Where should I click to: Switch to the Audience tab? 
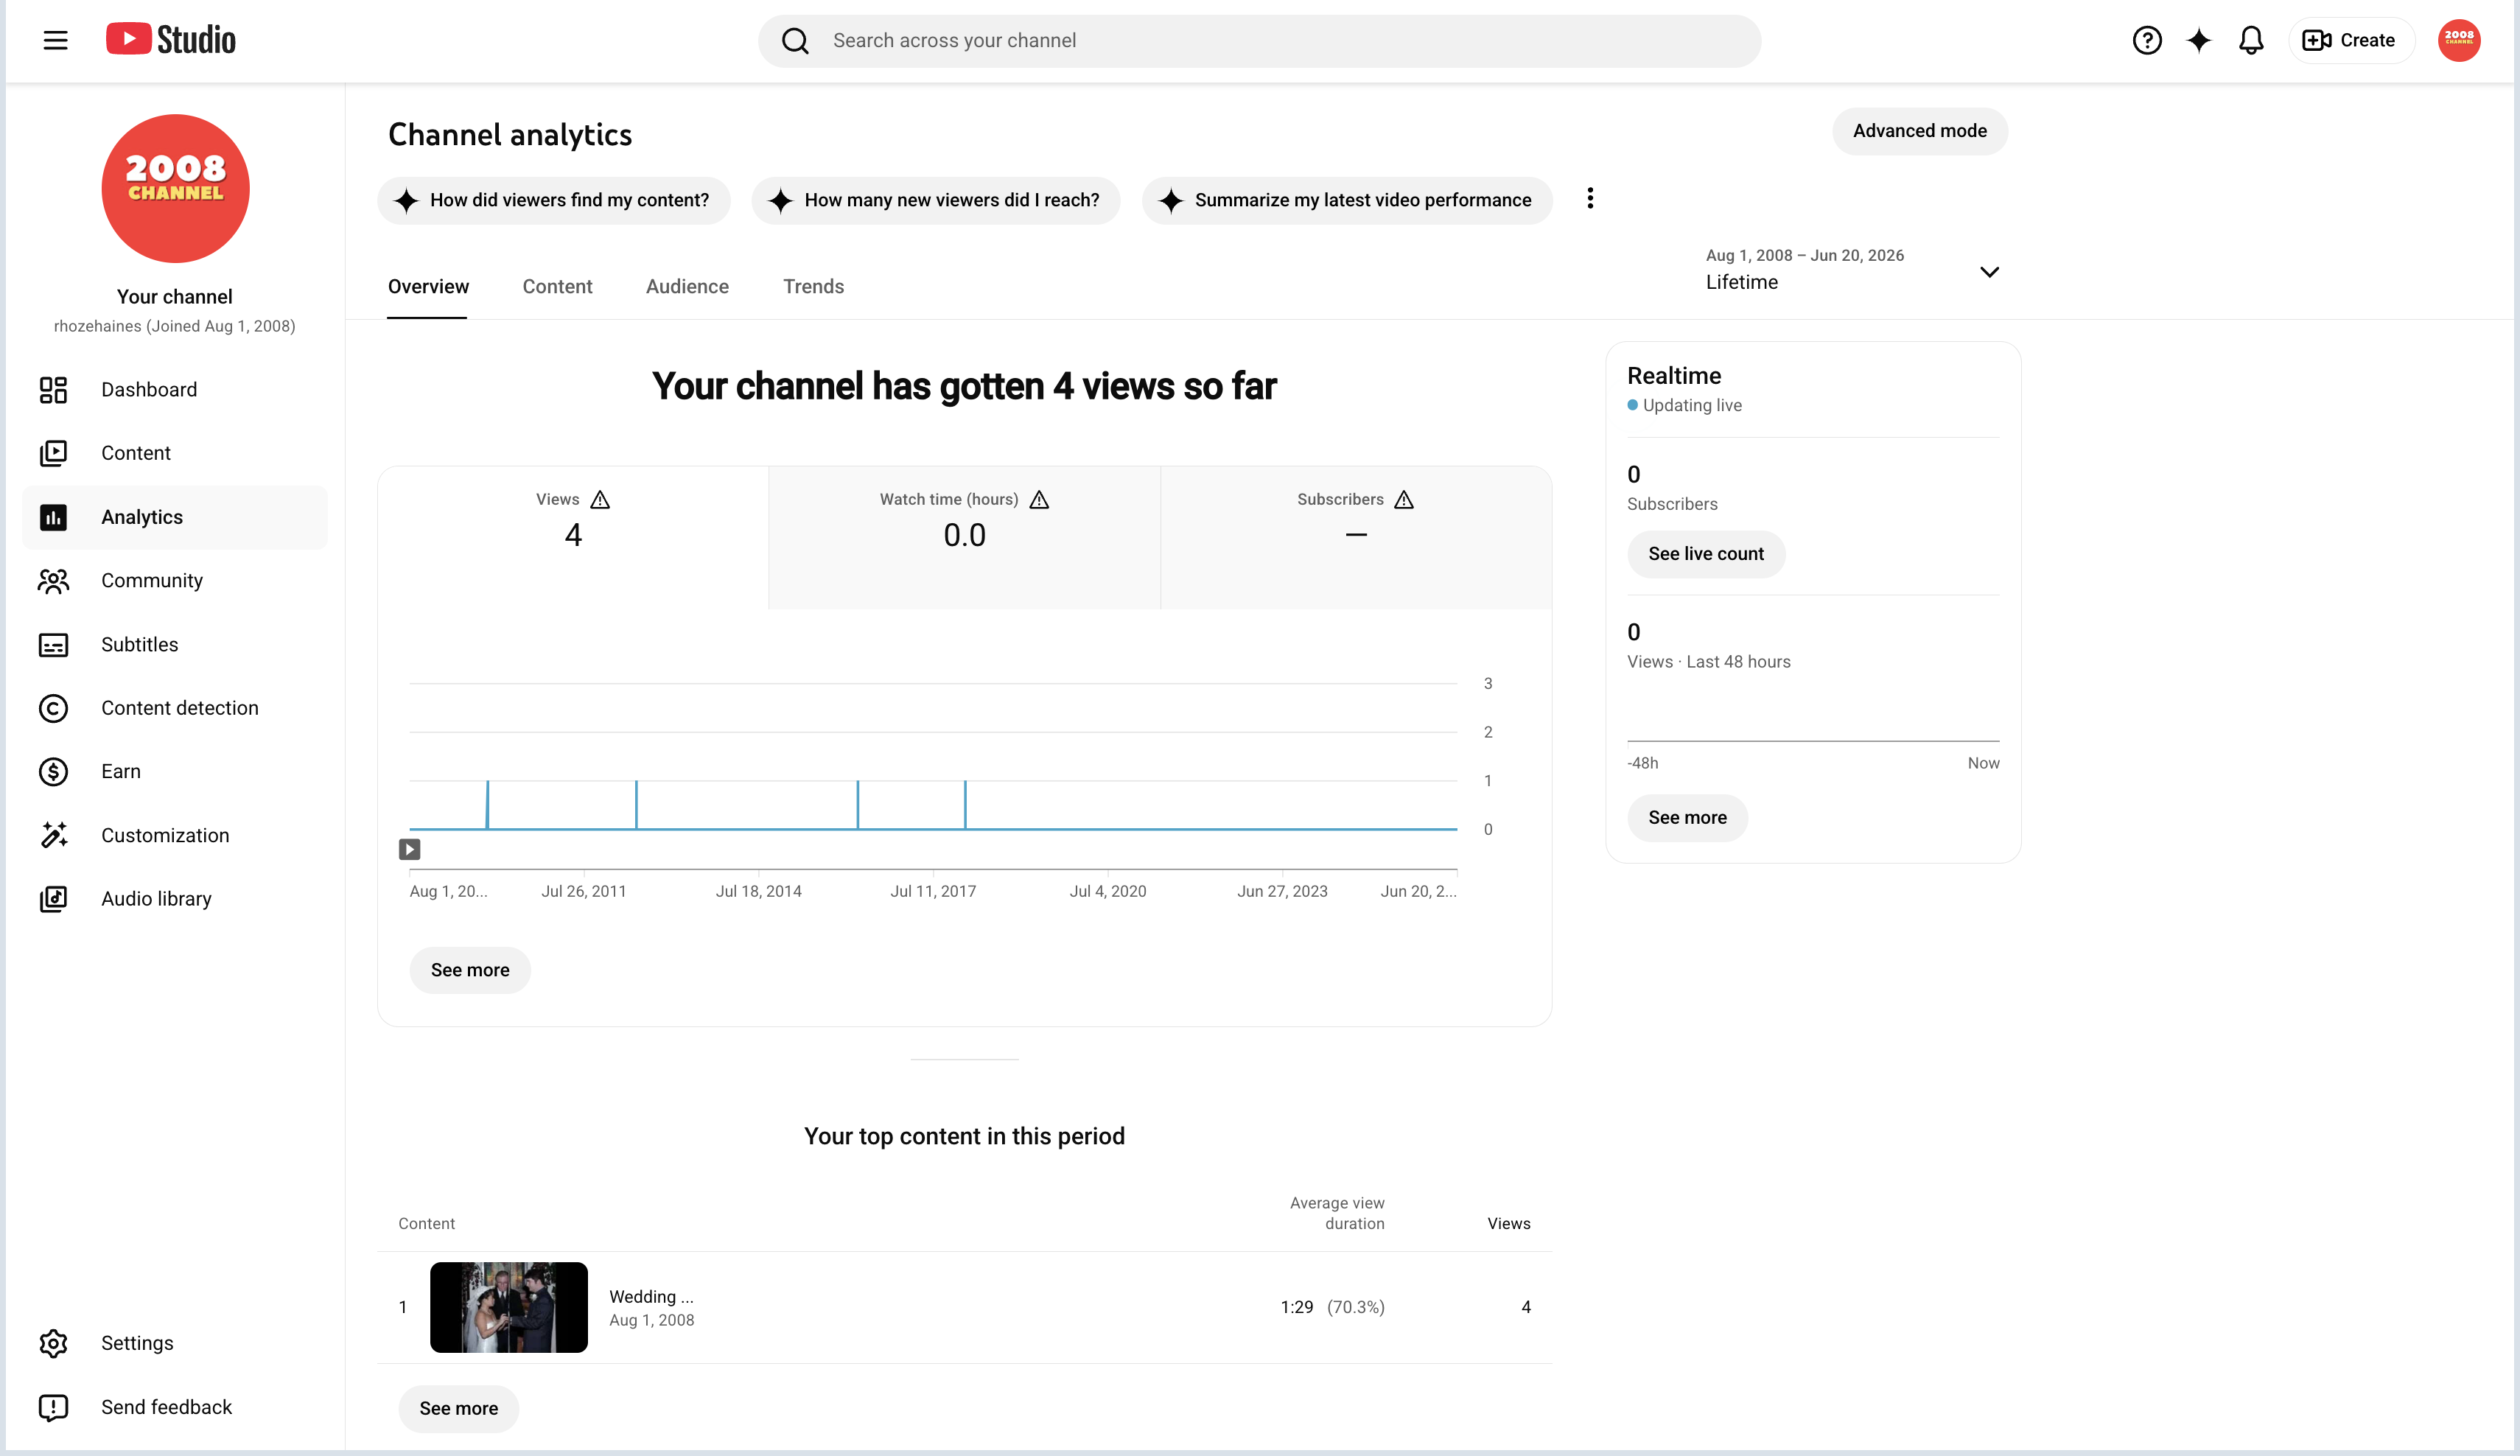pos(687,287)
